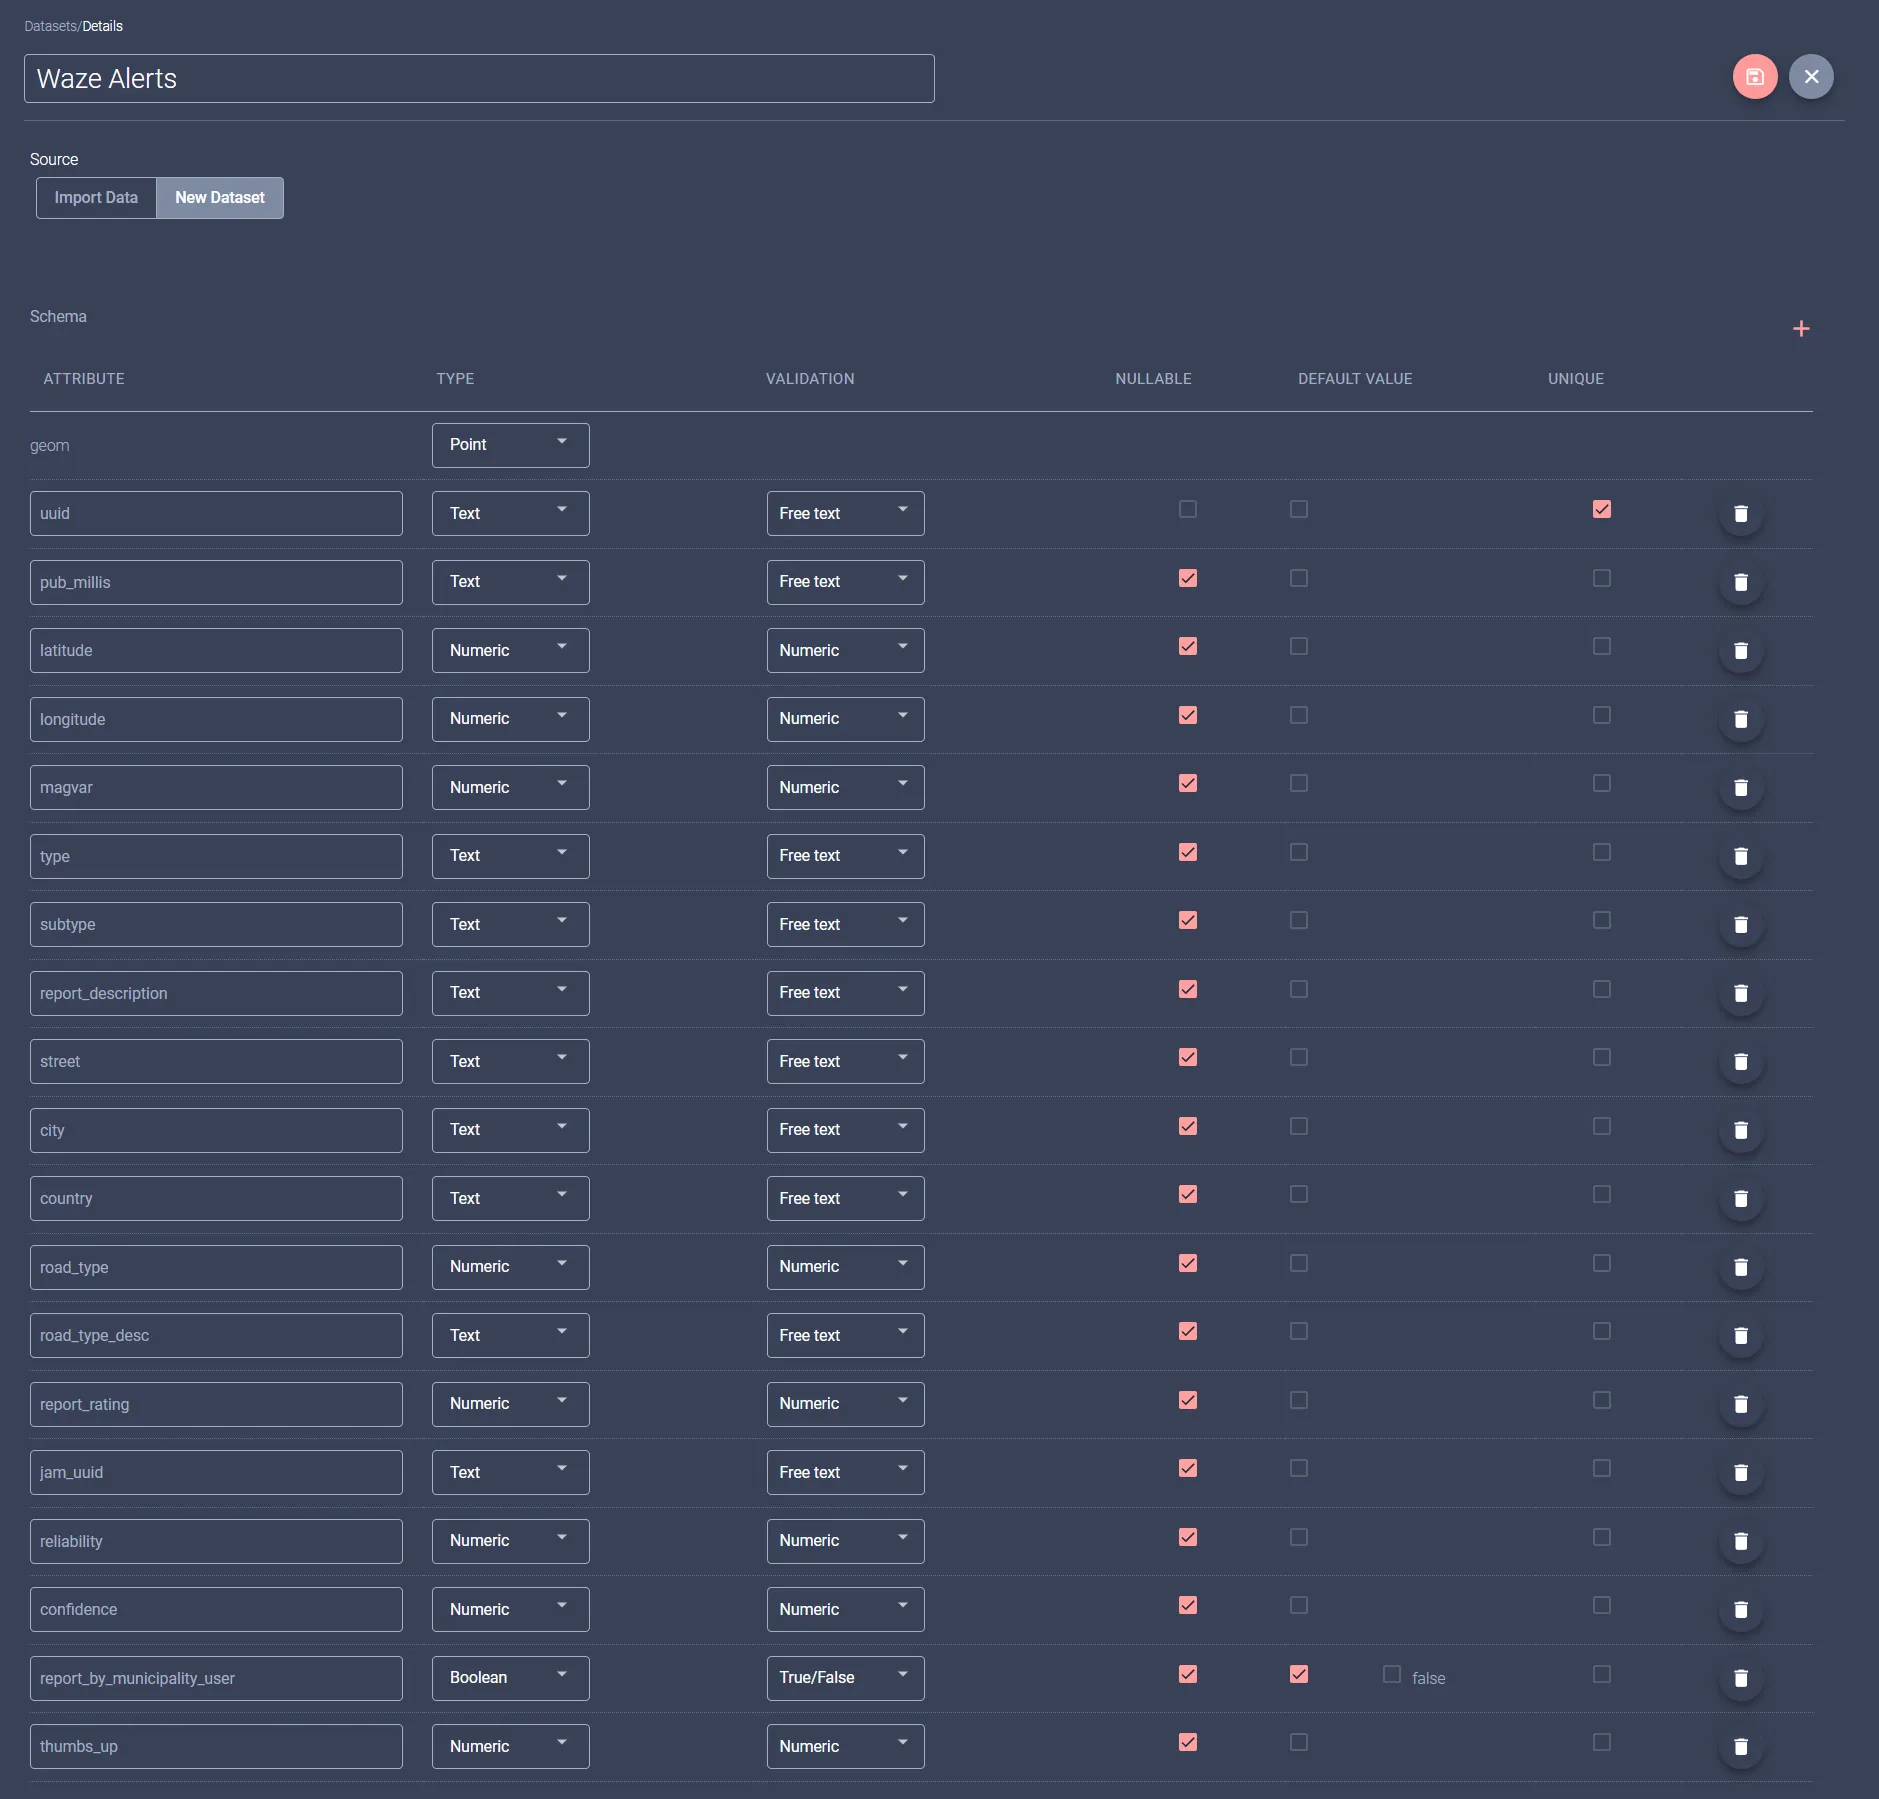Enable default value for latitude
This screenshot has width=1879, height=1799.
click(1298, 646)
